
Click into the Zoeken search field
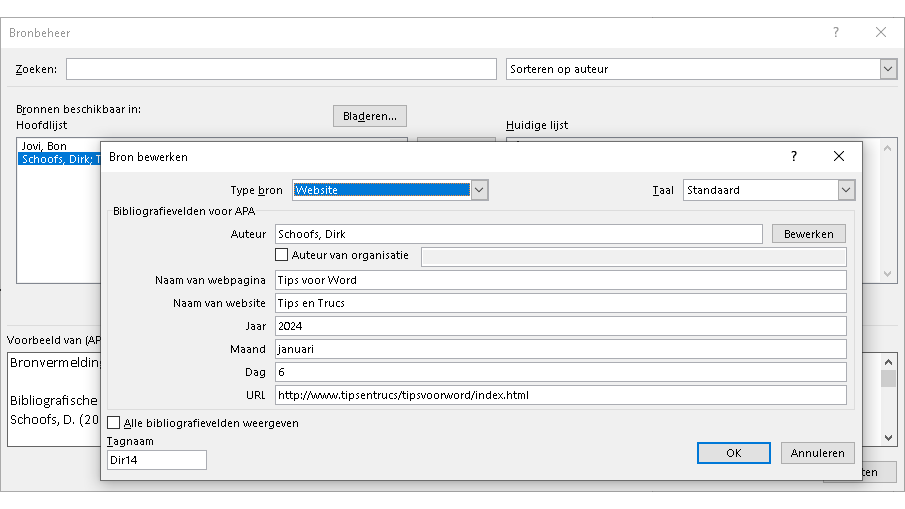[x=281, y=69]
